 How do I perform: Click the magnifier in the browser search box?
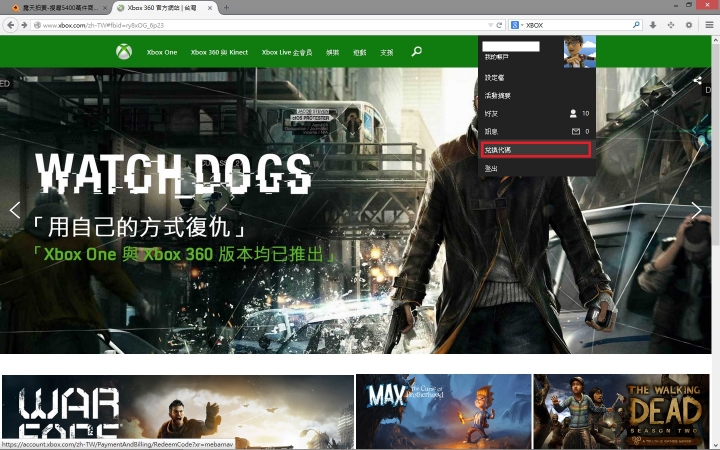pyautogui.click(x=636, y=25)
